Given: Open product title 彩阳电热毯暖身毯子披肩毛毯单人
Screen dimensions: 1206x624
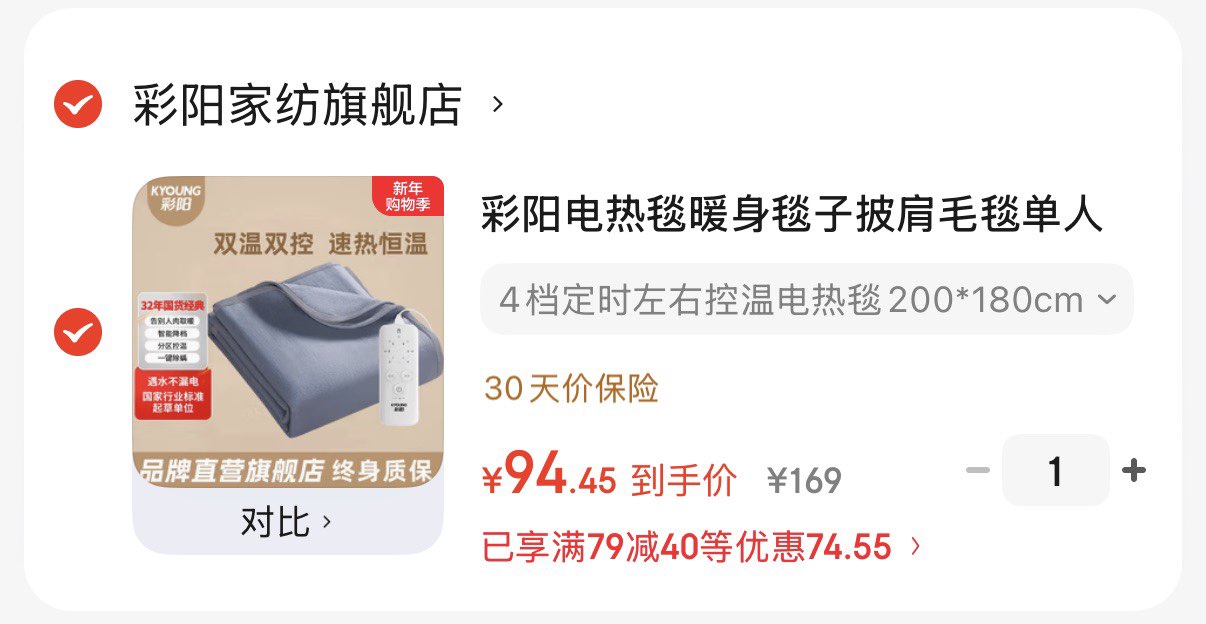Looking at the screenshot, I should pos(792,214).
